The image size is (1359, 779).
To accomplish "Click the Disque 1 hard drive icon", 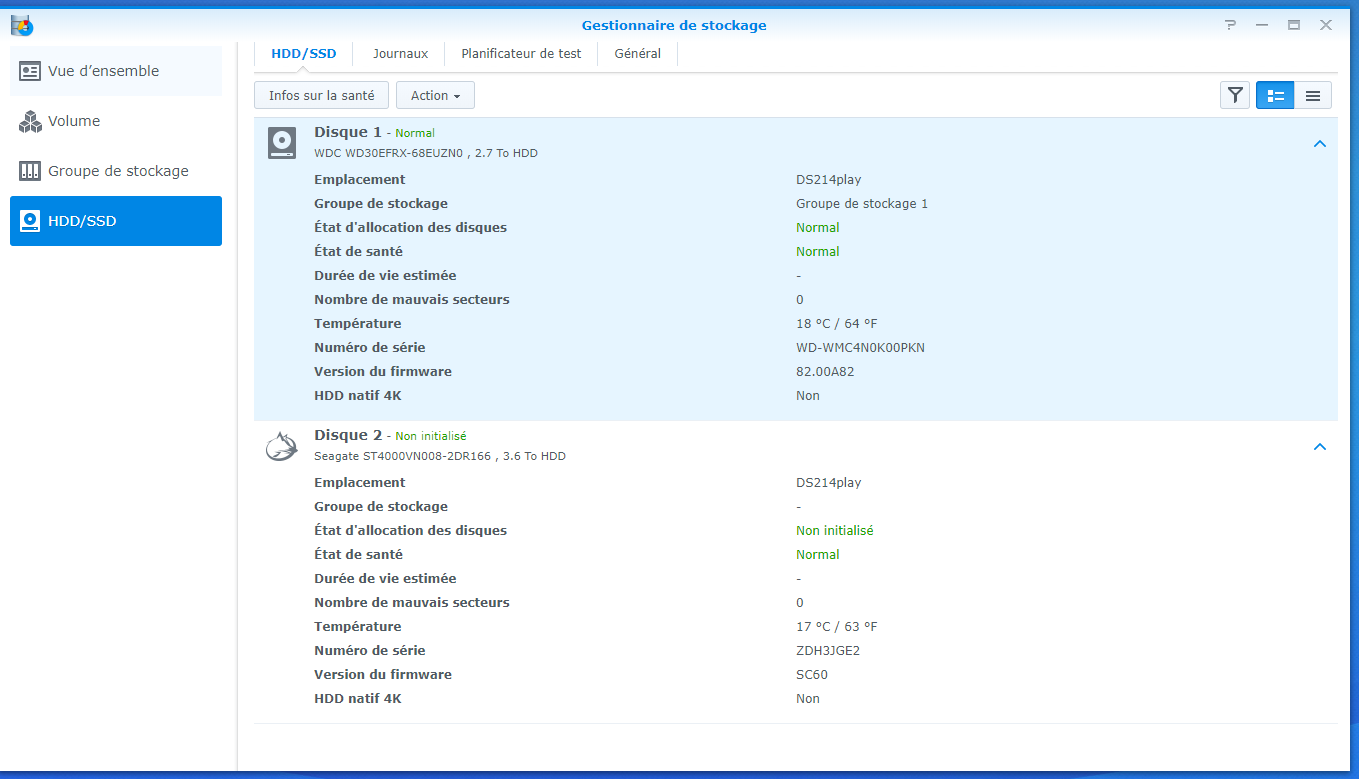I will [282, 143].
